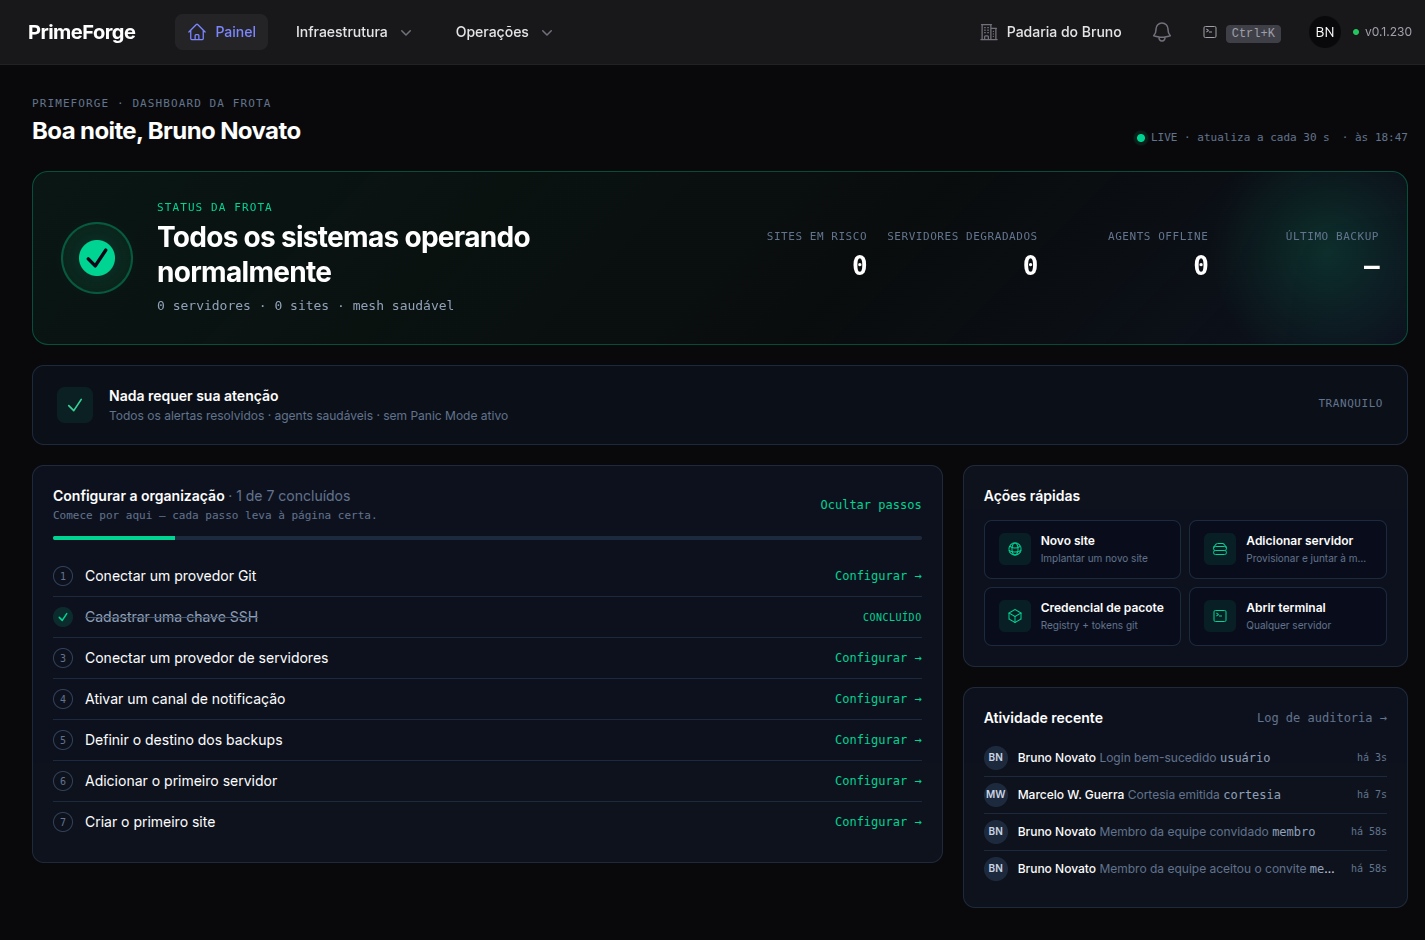
Task: Click the completed check for Cadastrar uma chave SSH
Action: pyautogui.click(x=63, y=617)
